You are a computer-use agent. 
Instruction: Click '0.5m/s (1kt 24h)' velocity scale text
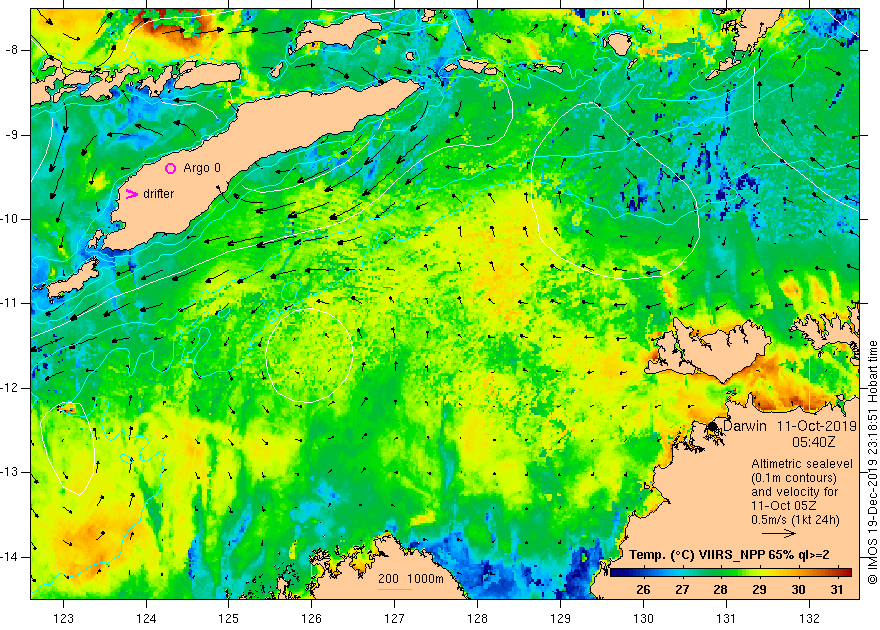point(795,520)
